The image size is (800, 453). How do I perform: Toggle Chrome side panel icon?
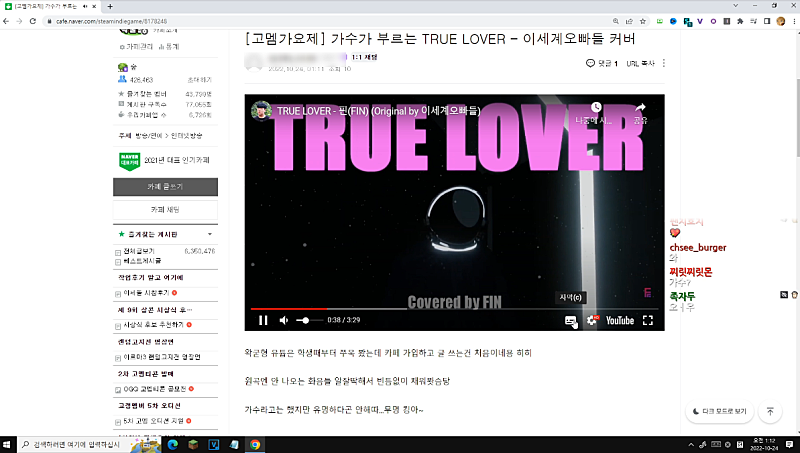click(767, 21)
